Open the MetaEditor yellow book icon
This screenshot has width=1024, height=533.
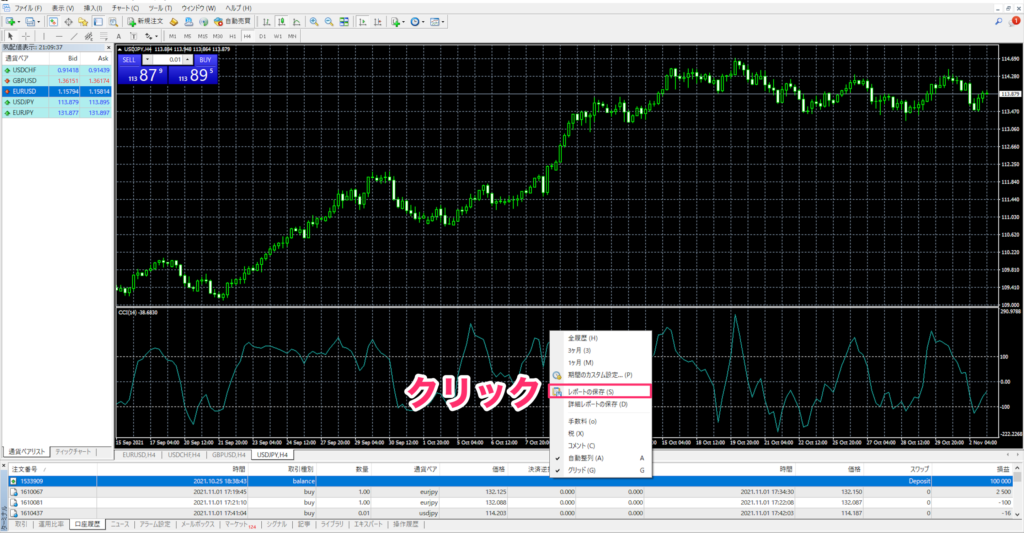pos(174,22)
